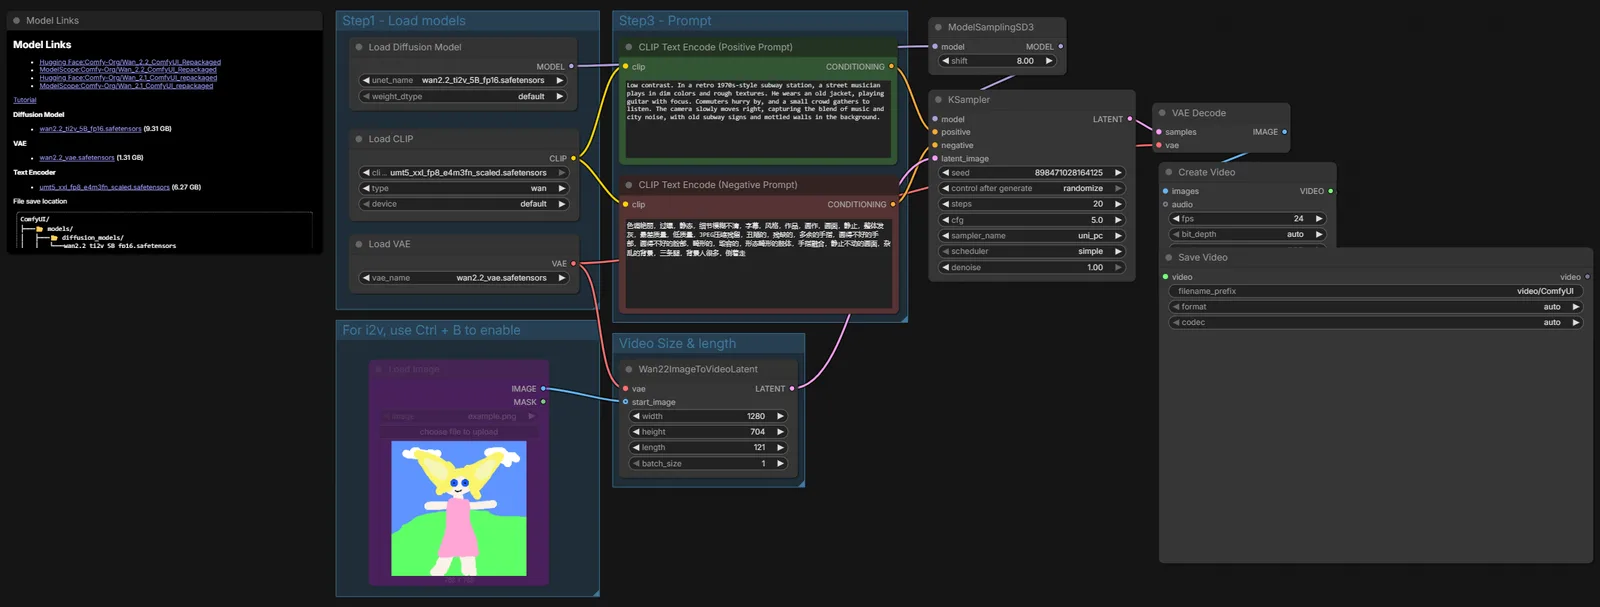Image resolution: width=1600 pixels, height=607 pixels.
Task: Collapse the Load Diffusion Model node via its dot
Action: (x=359, y=47)
